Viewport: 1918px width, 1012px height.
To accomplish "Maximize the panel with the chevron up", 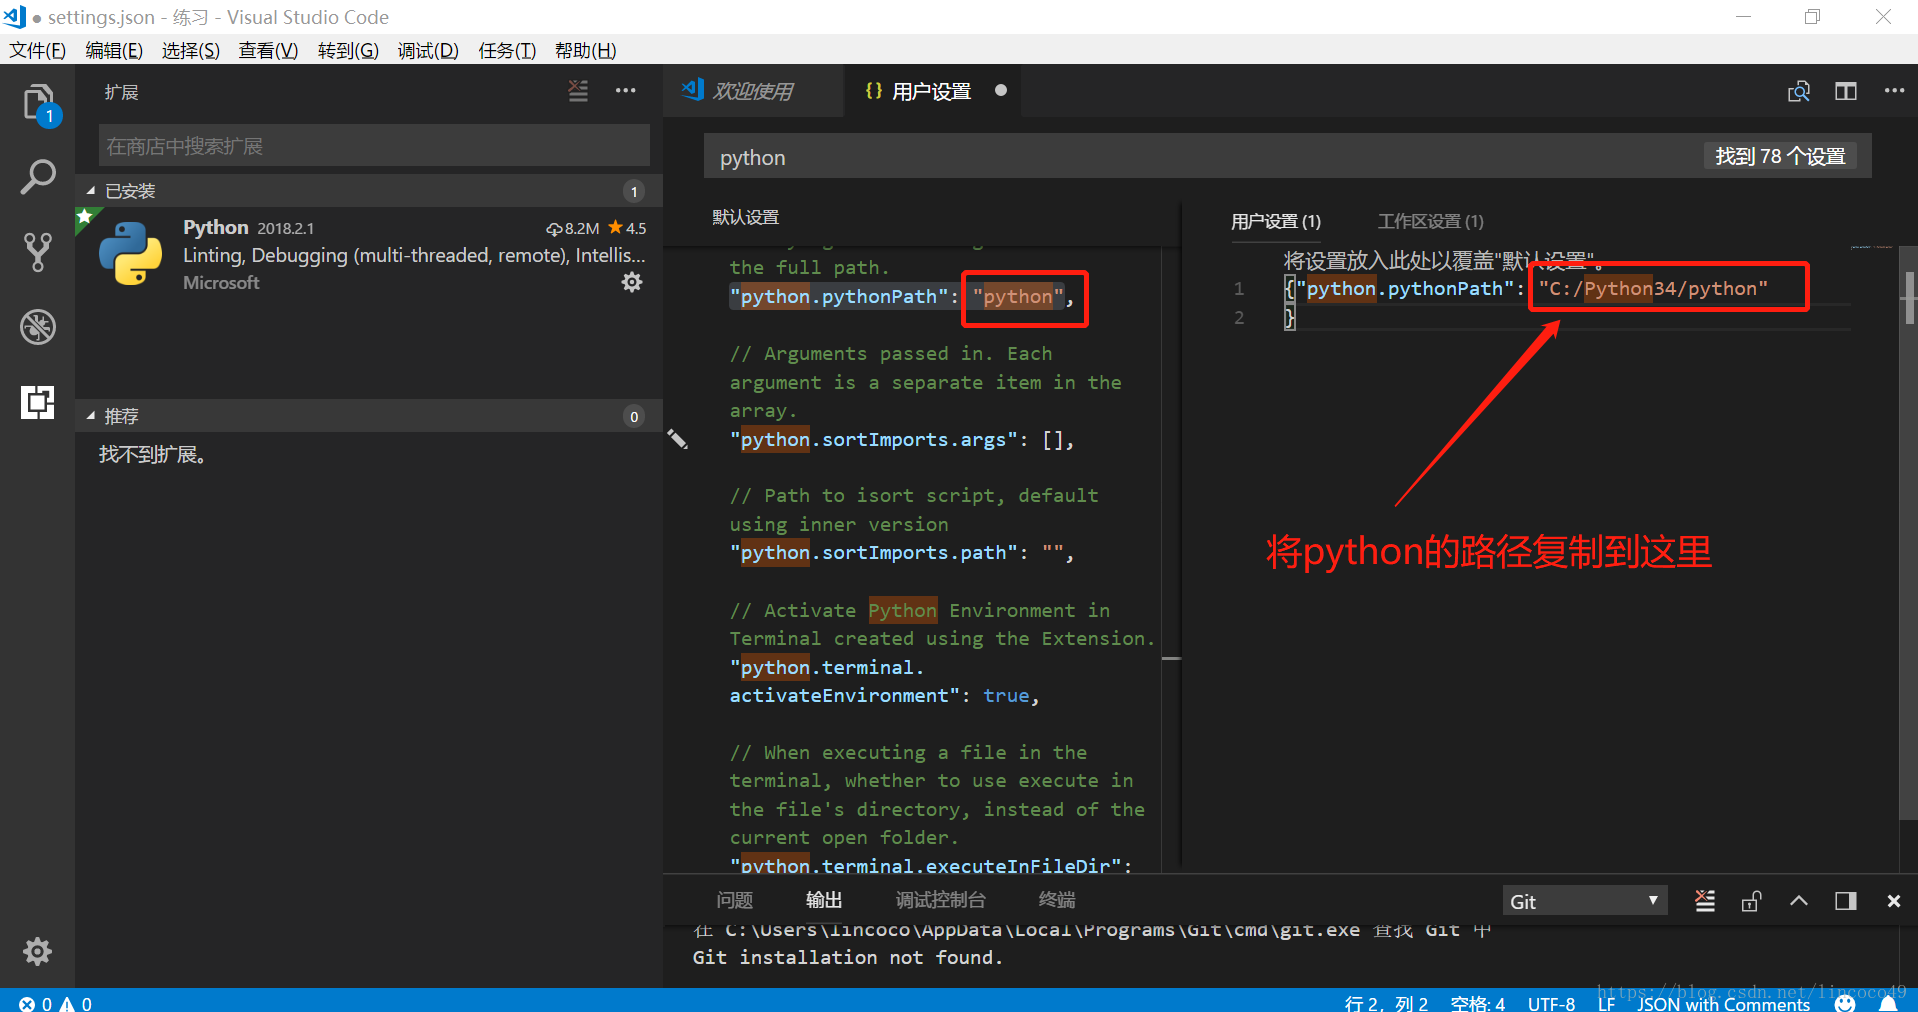I will [1799, 901].
